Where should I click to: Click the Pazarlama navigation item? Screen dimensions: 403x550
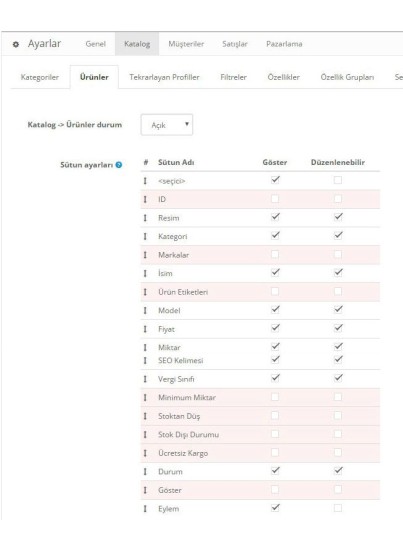[x=284, y=44]
